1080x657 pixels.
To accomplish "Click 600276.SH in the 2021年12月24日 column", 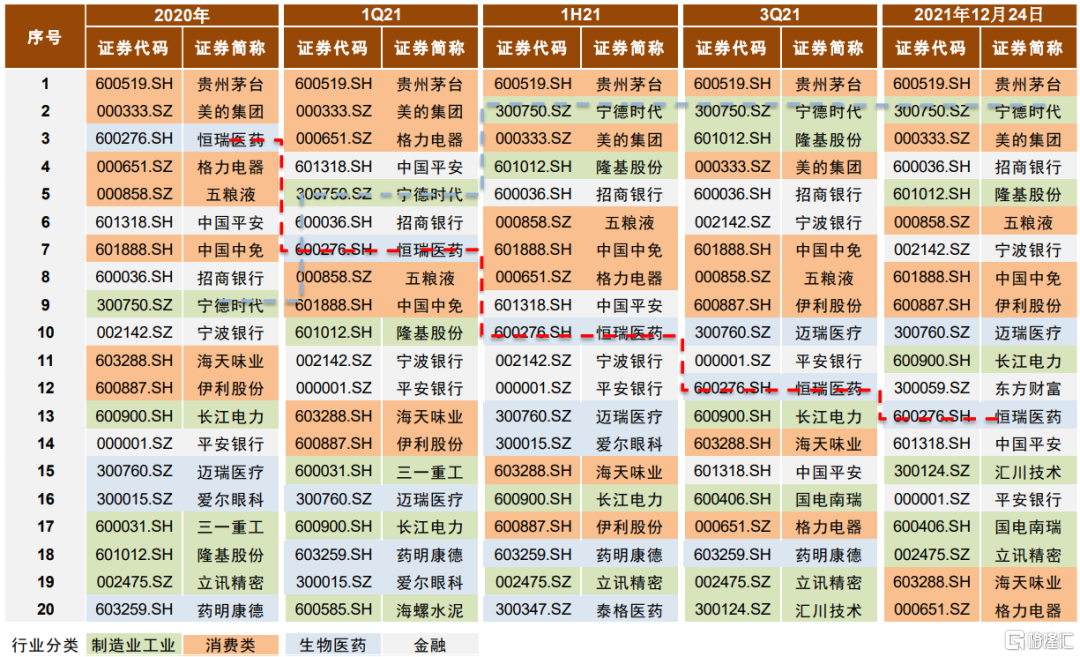I will pos(931,416).
